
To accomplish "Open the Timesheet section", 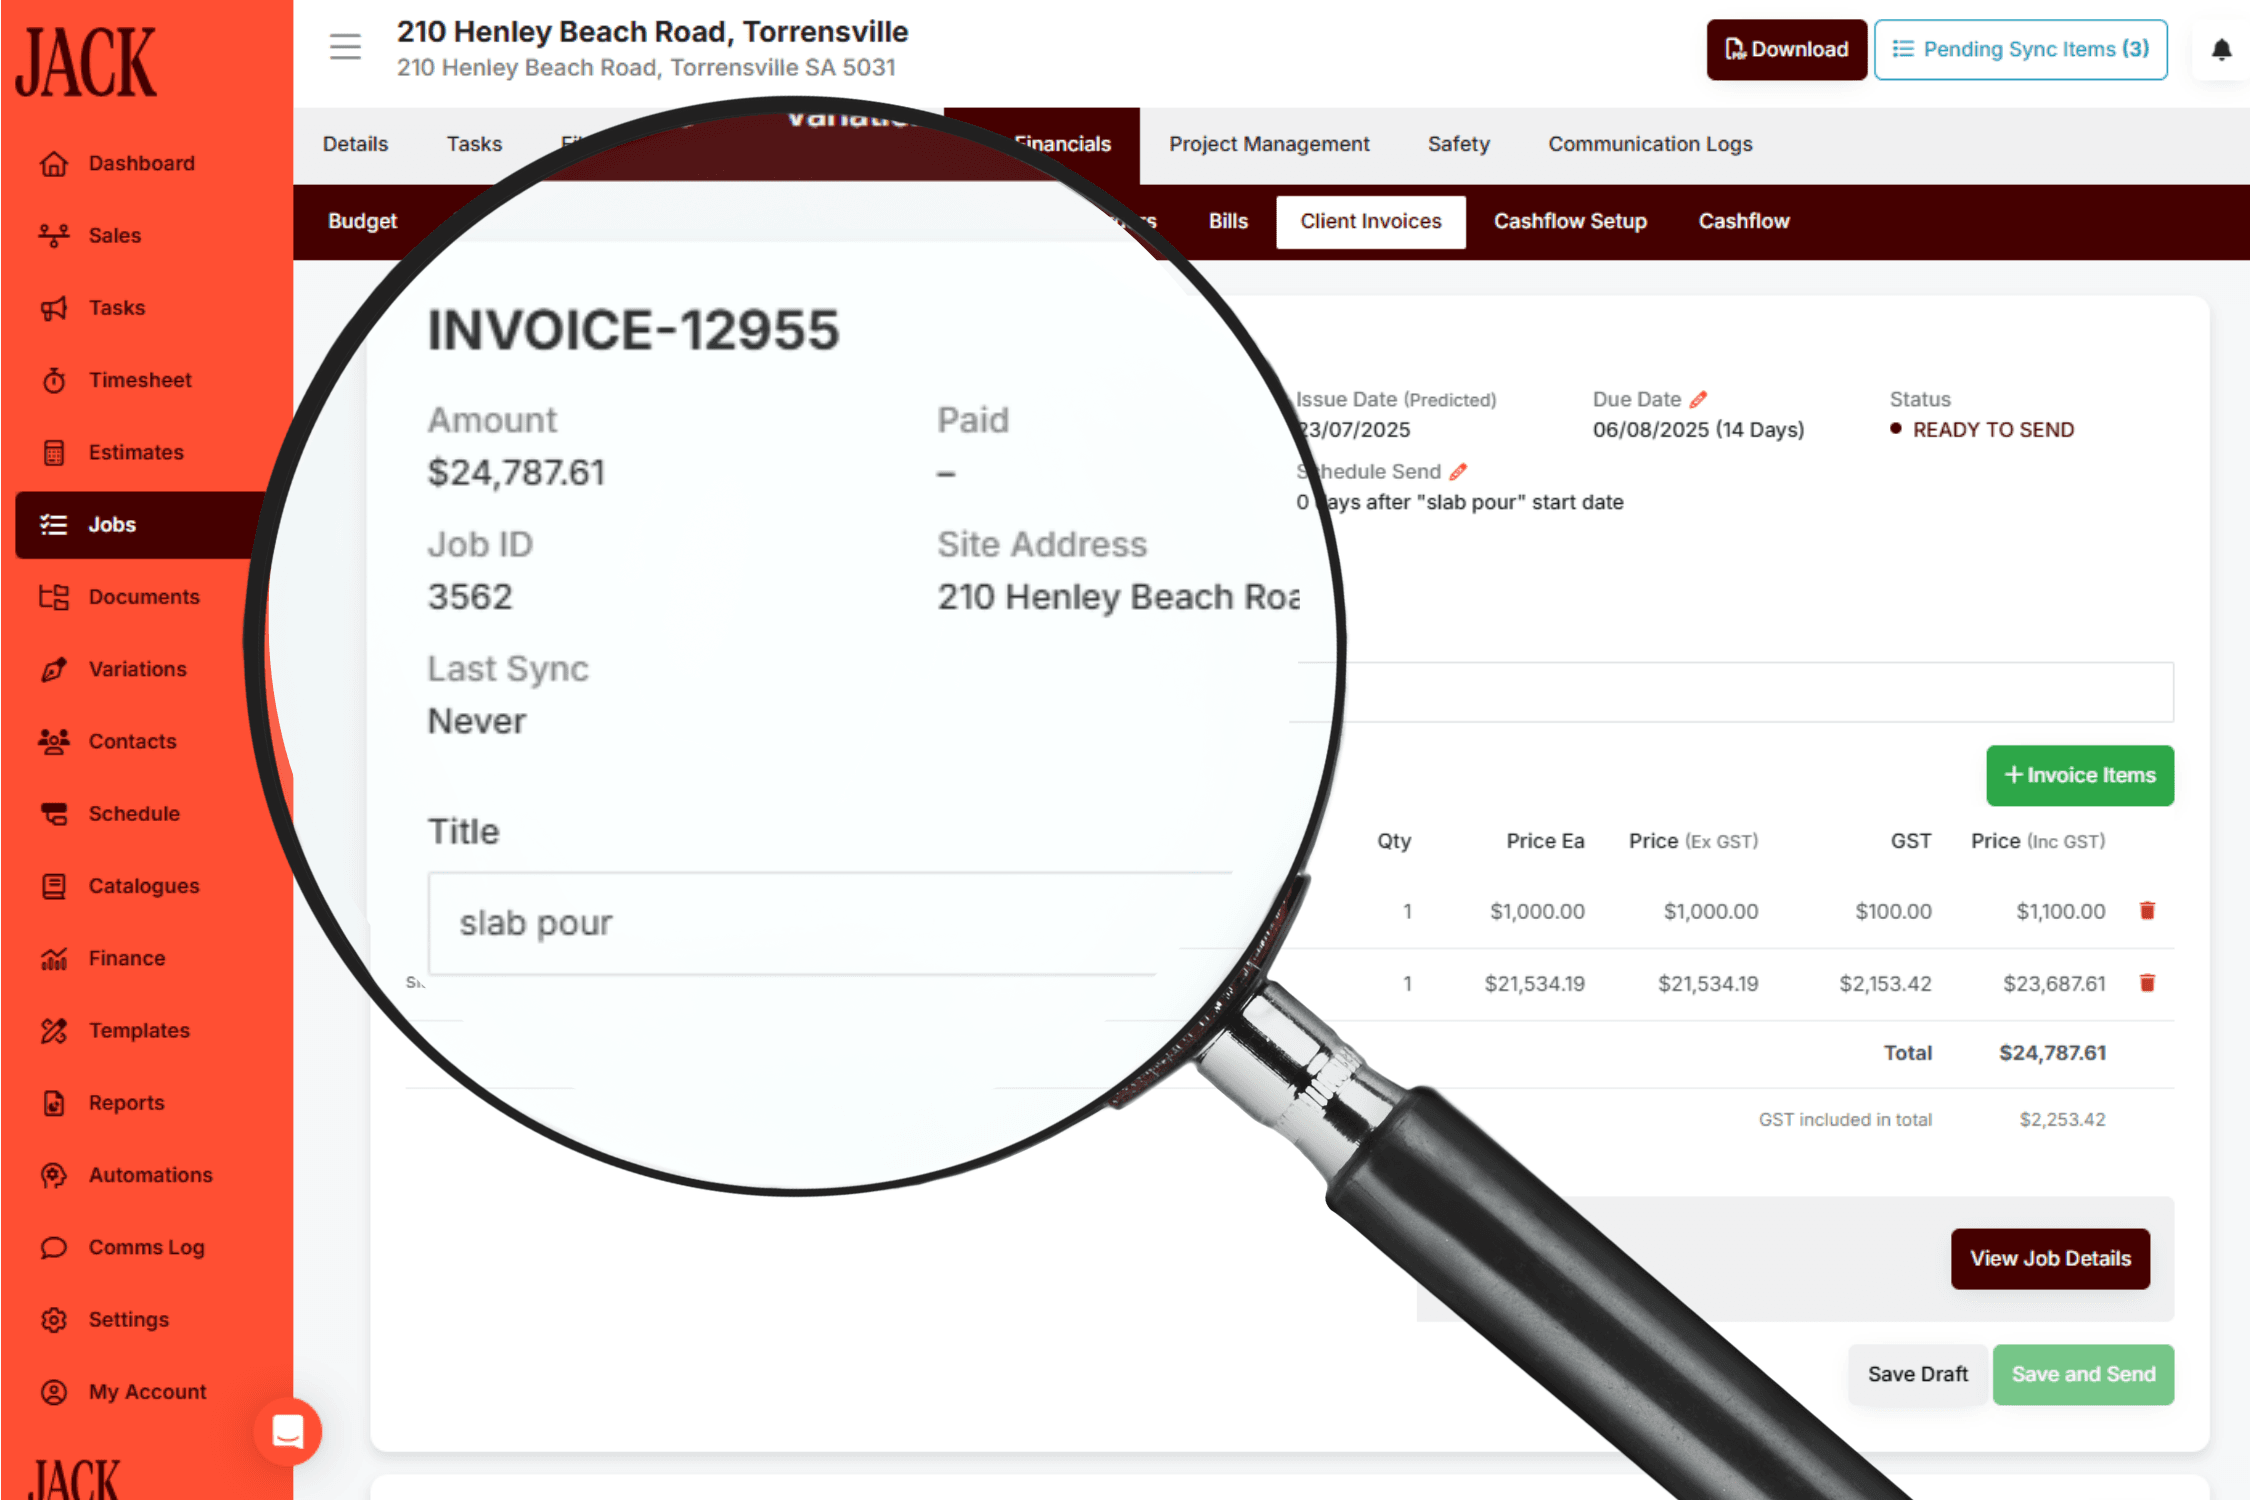I will 139,380.
